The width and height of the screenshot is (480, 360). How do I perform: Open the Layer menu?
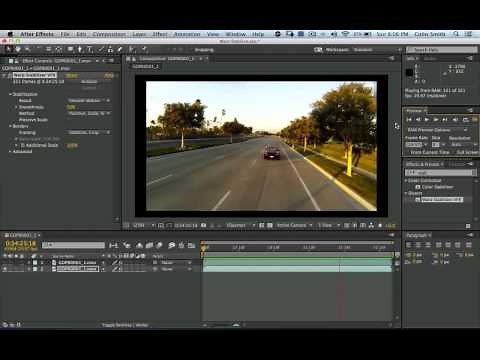[x=139, y=34]
